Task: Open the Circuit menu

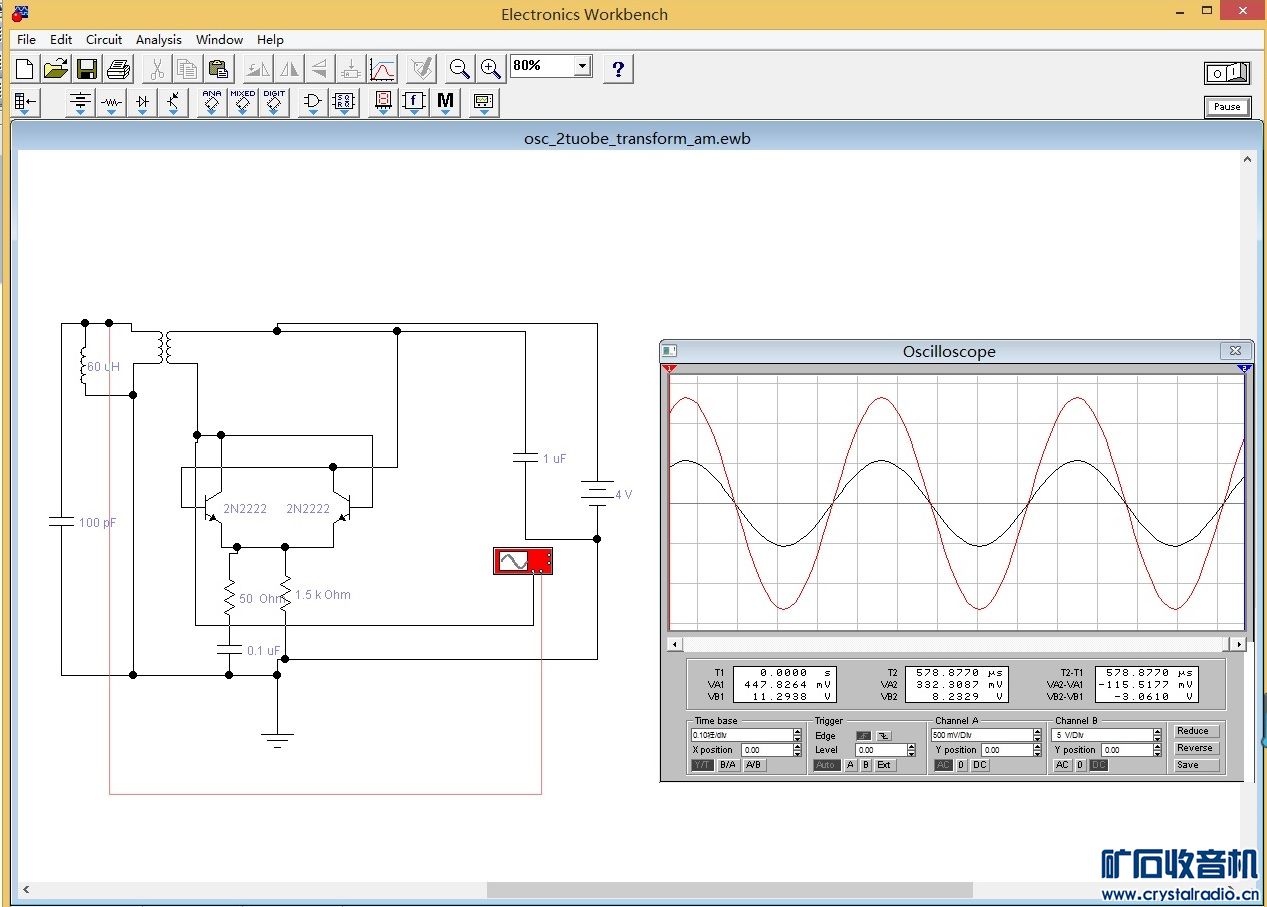Action: 104,40
